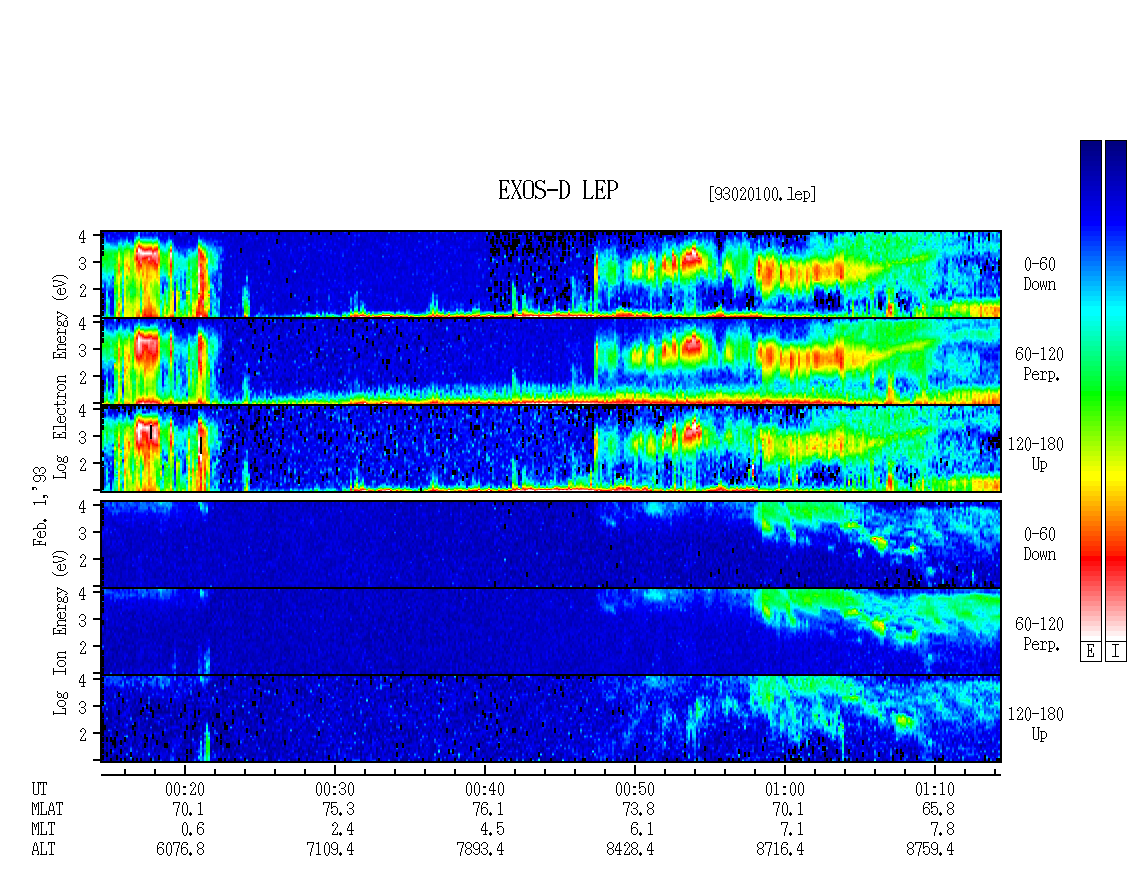Click the MLT row label

(43, 830)
